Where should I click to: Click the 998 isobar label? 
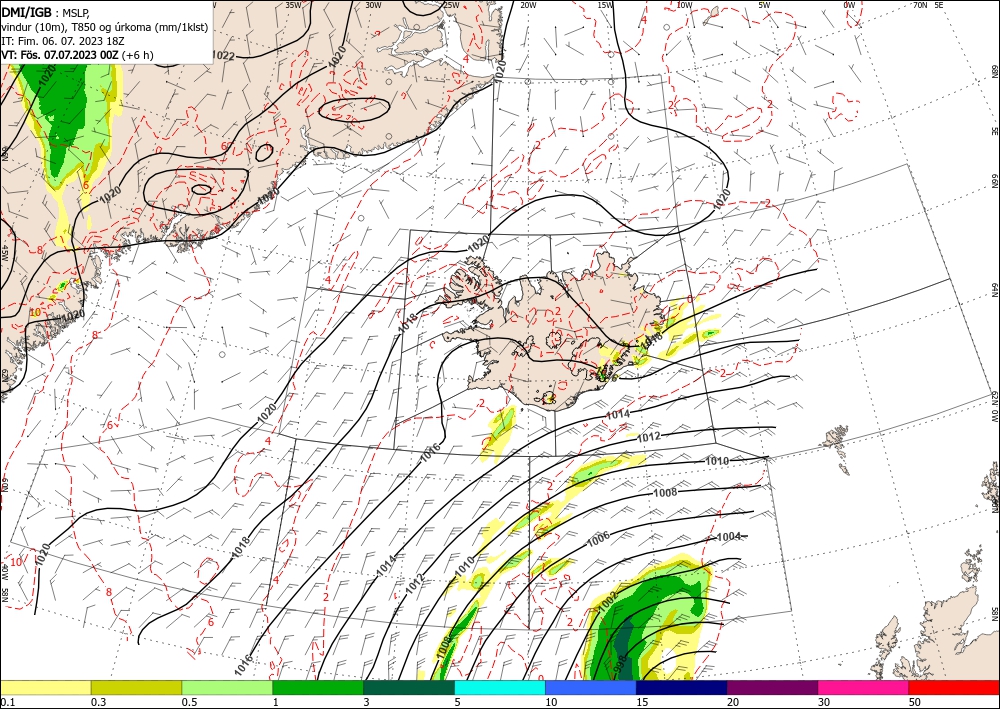[620, 664]
